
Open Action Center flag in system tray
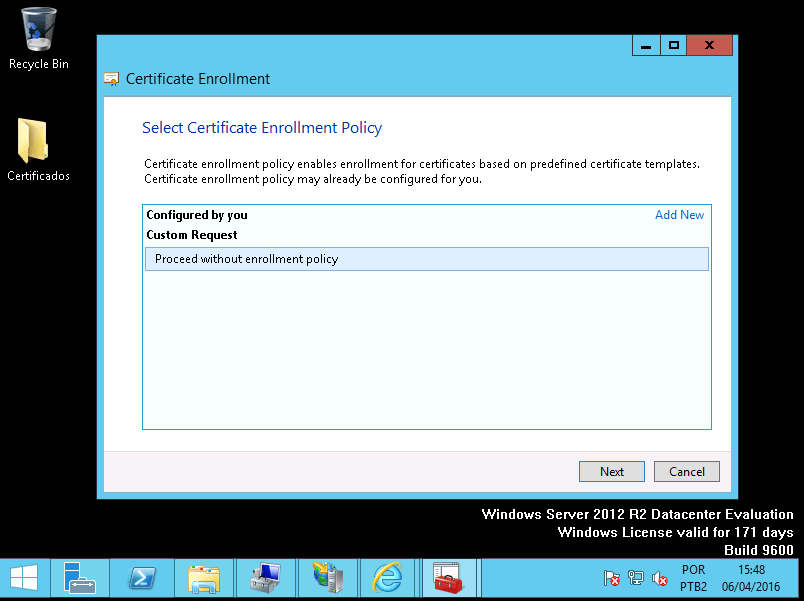[611, 578]
